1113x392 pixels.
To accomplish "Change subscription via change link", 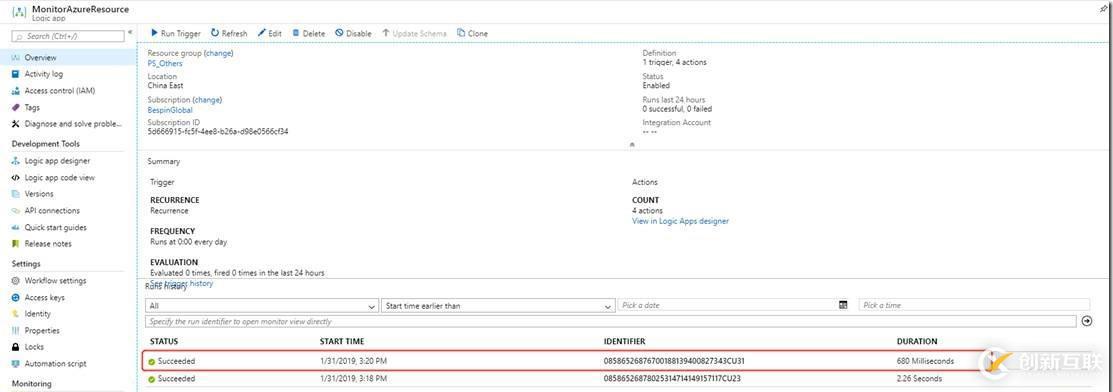I will coord(207,100).
